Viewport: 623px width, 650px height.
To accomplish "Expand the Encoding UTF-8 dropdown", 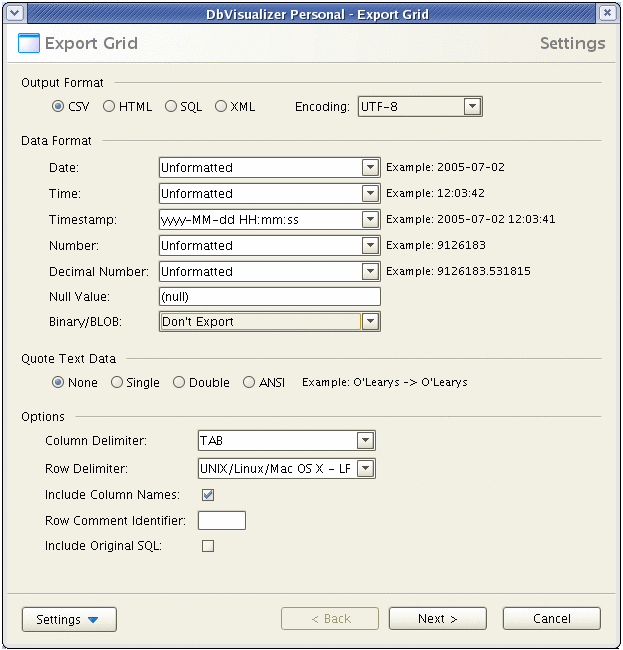I will click(472, 107).
